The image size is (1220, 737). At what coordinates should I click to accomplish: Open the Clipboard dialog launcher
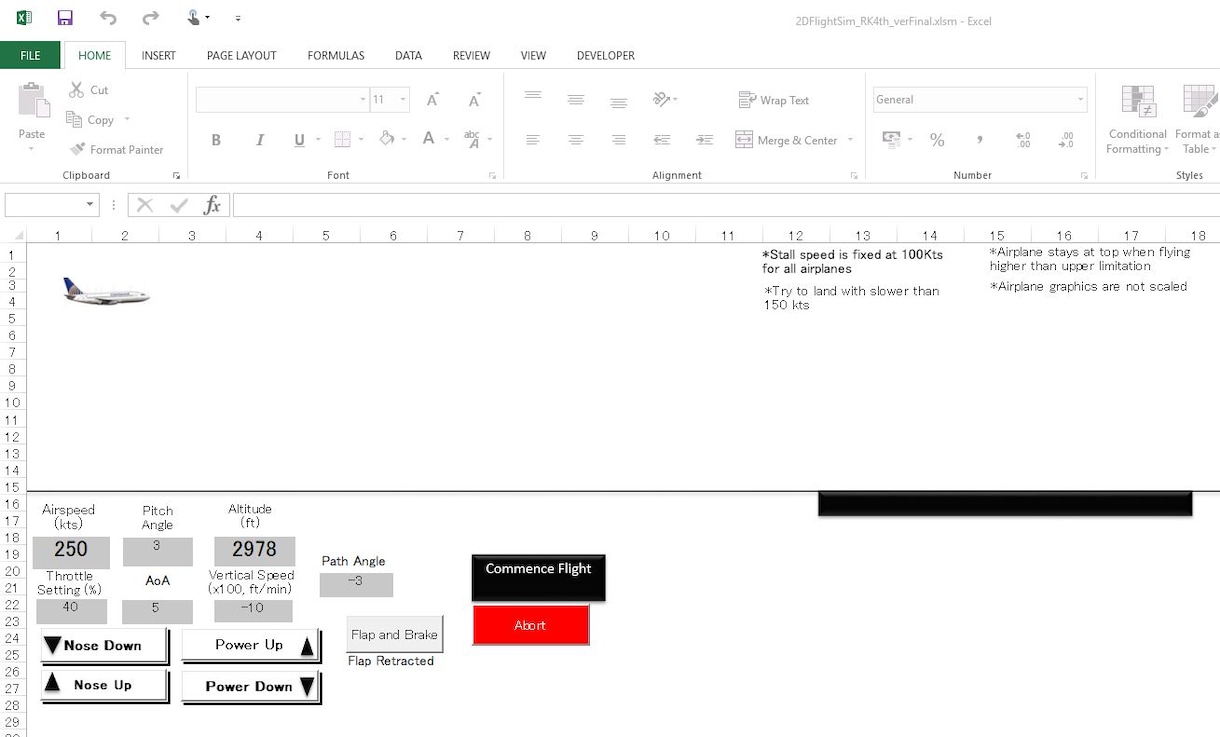177,175
